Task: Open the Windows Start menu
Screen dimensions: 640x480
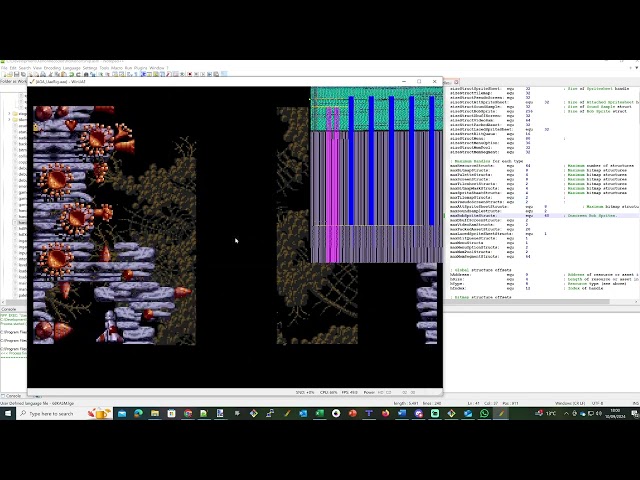Action: 8,413
